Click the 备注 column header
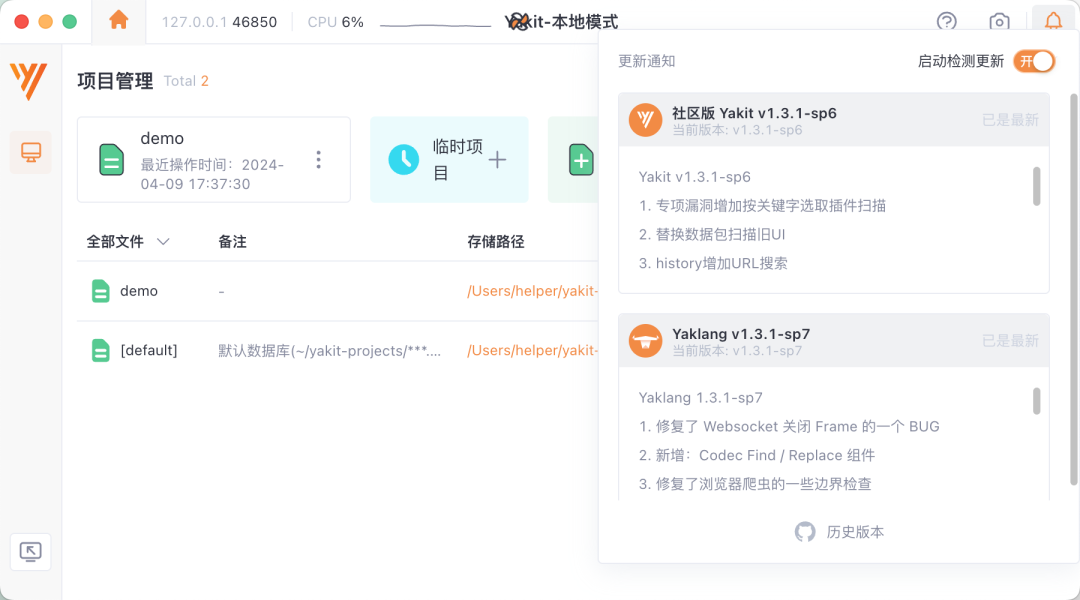Viewport: 1080px width, 600px height. click(x=232, y=242)
